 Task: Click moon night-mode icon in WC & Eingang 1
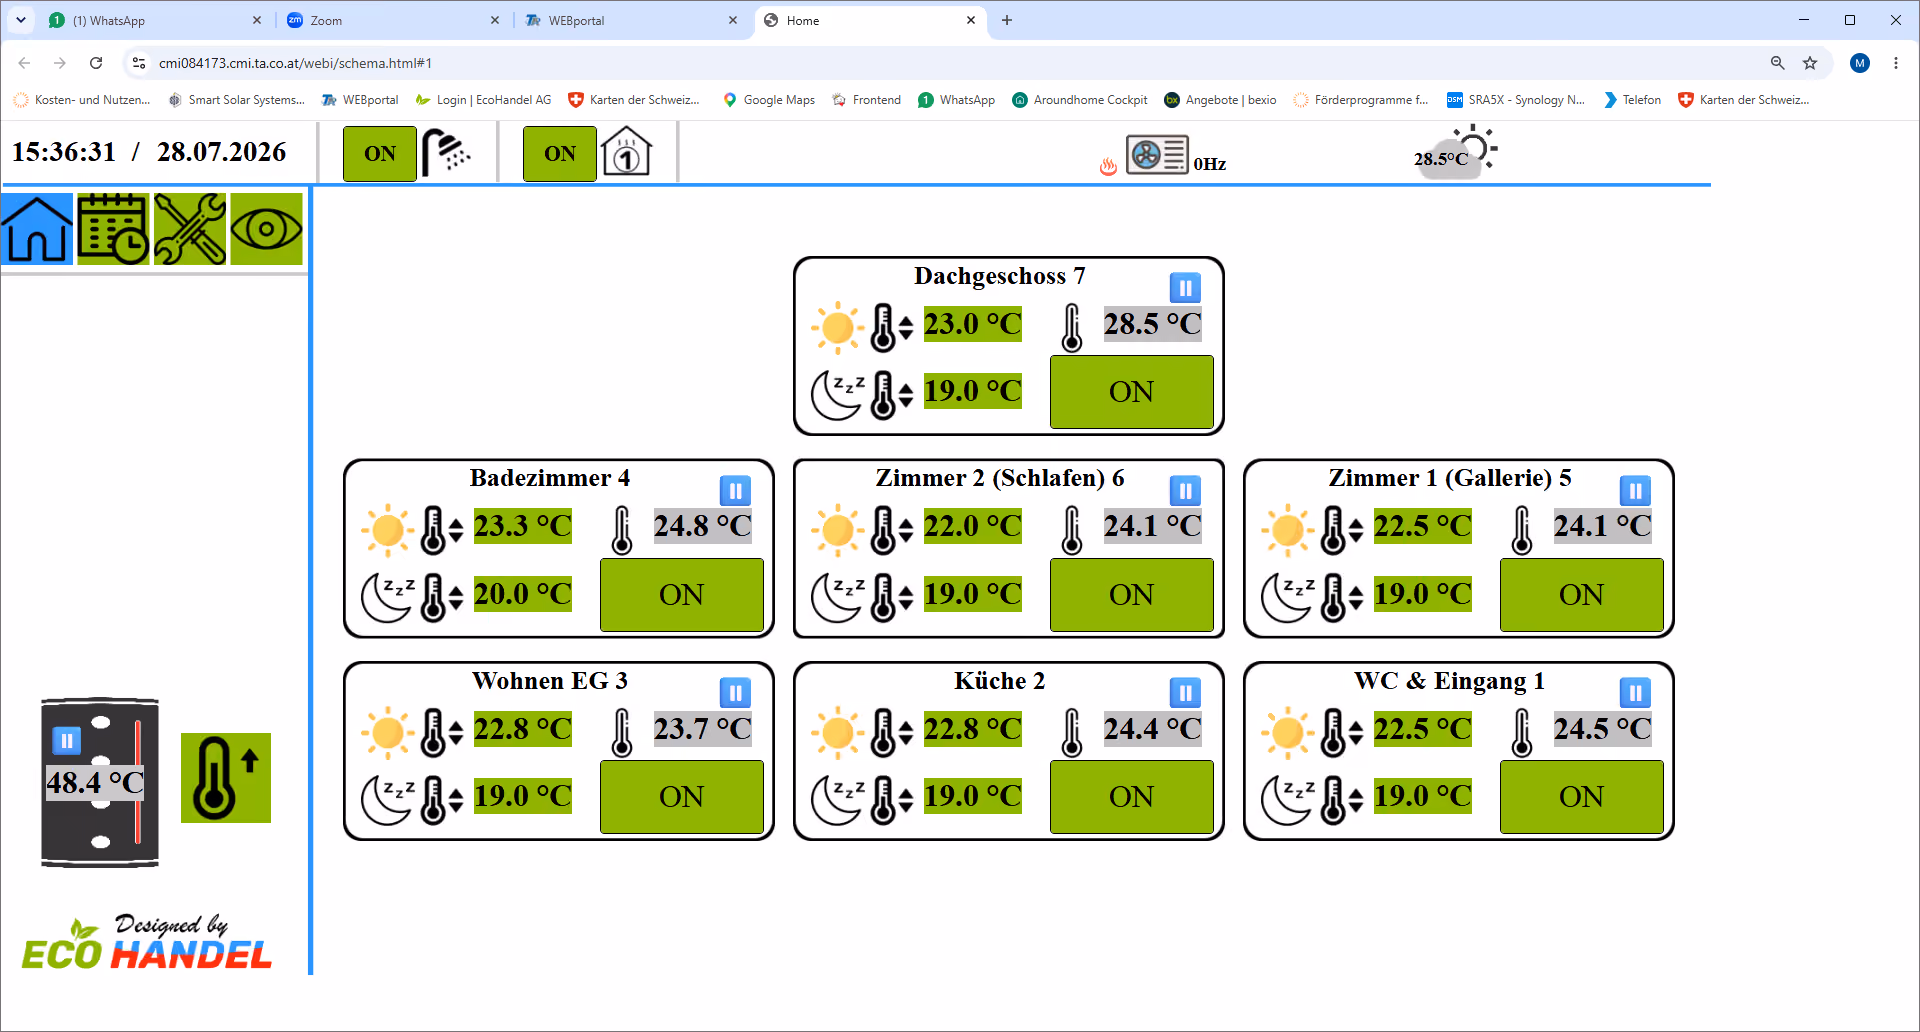click(x=1287, y=800)
